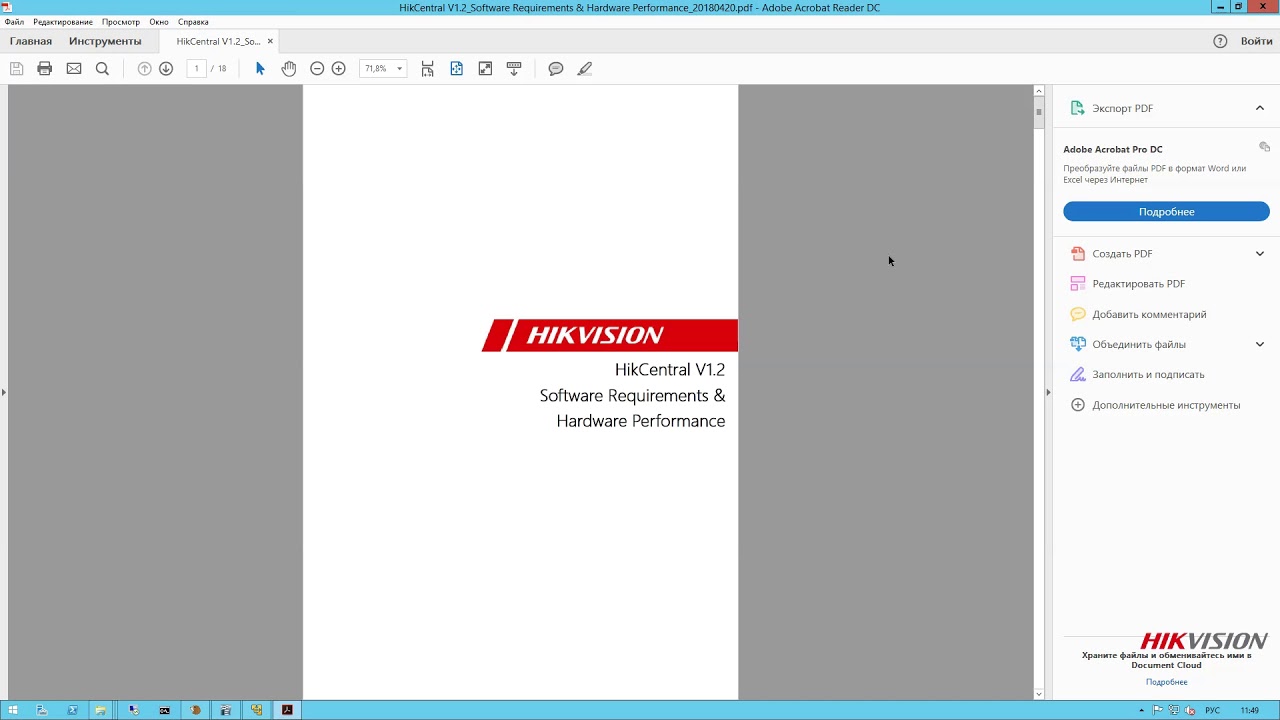Click the РУС language indicator
The width and height of the screenshot is (1280, 720).
(x=1212, y=711)
